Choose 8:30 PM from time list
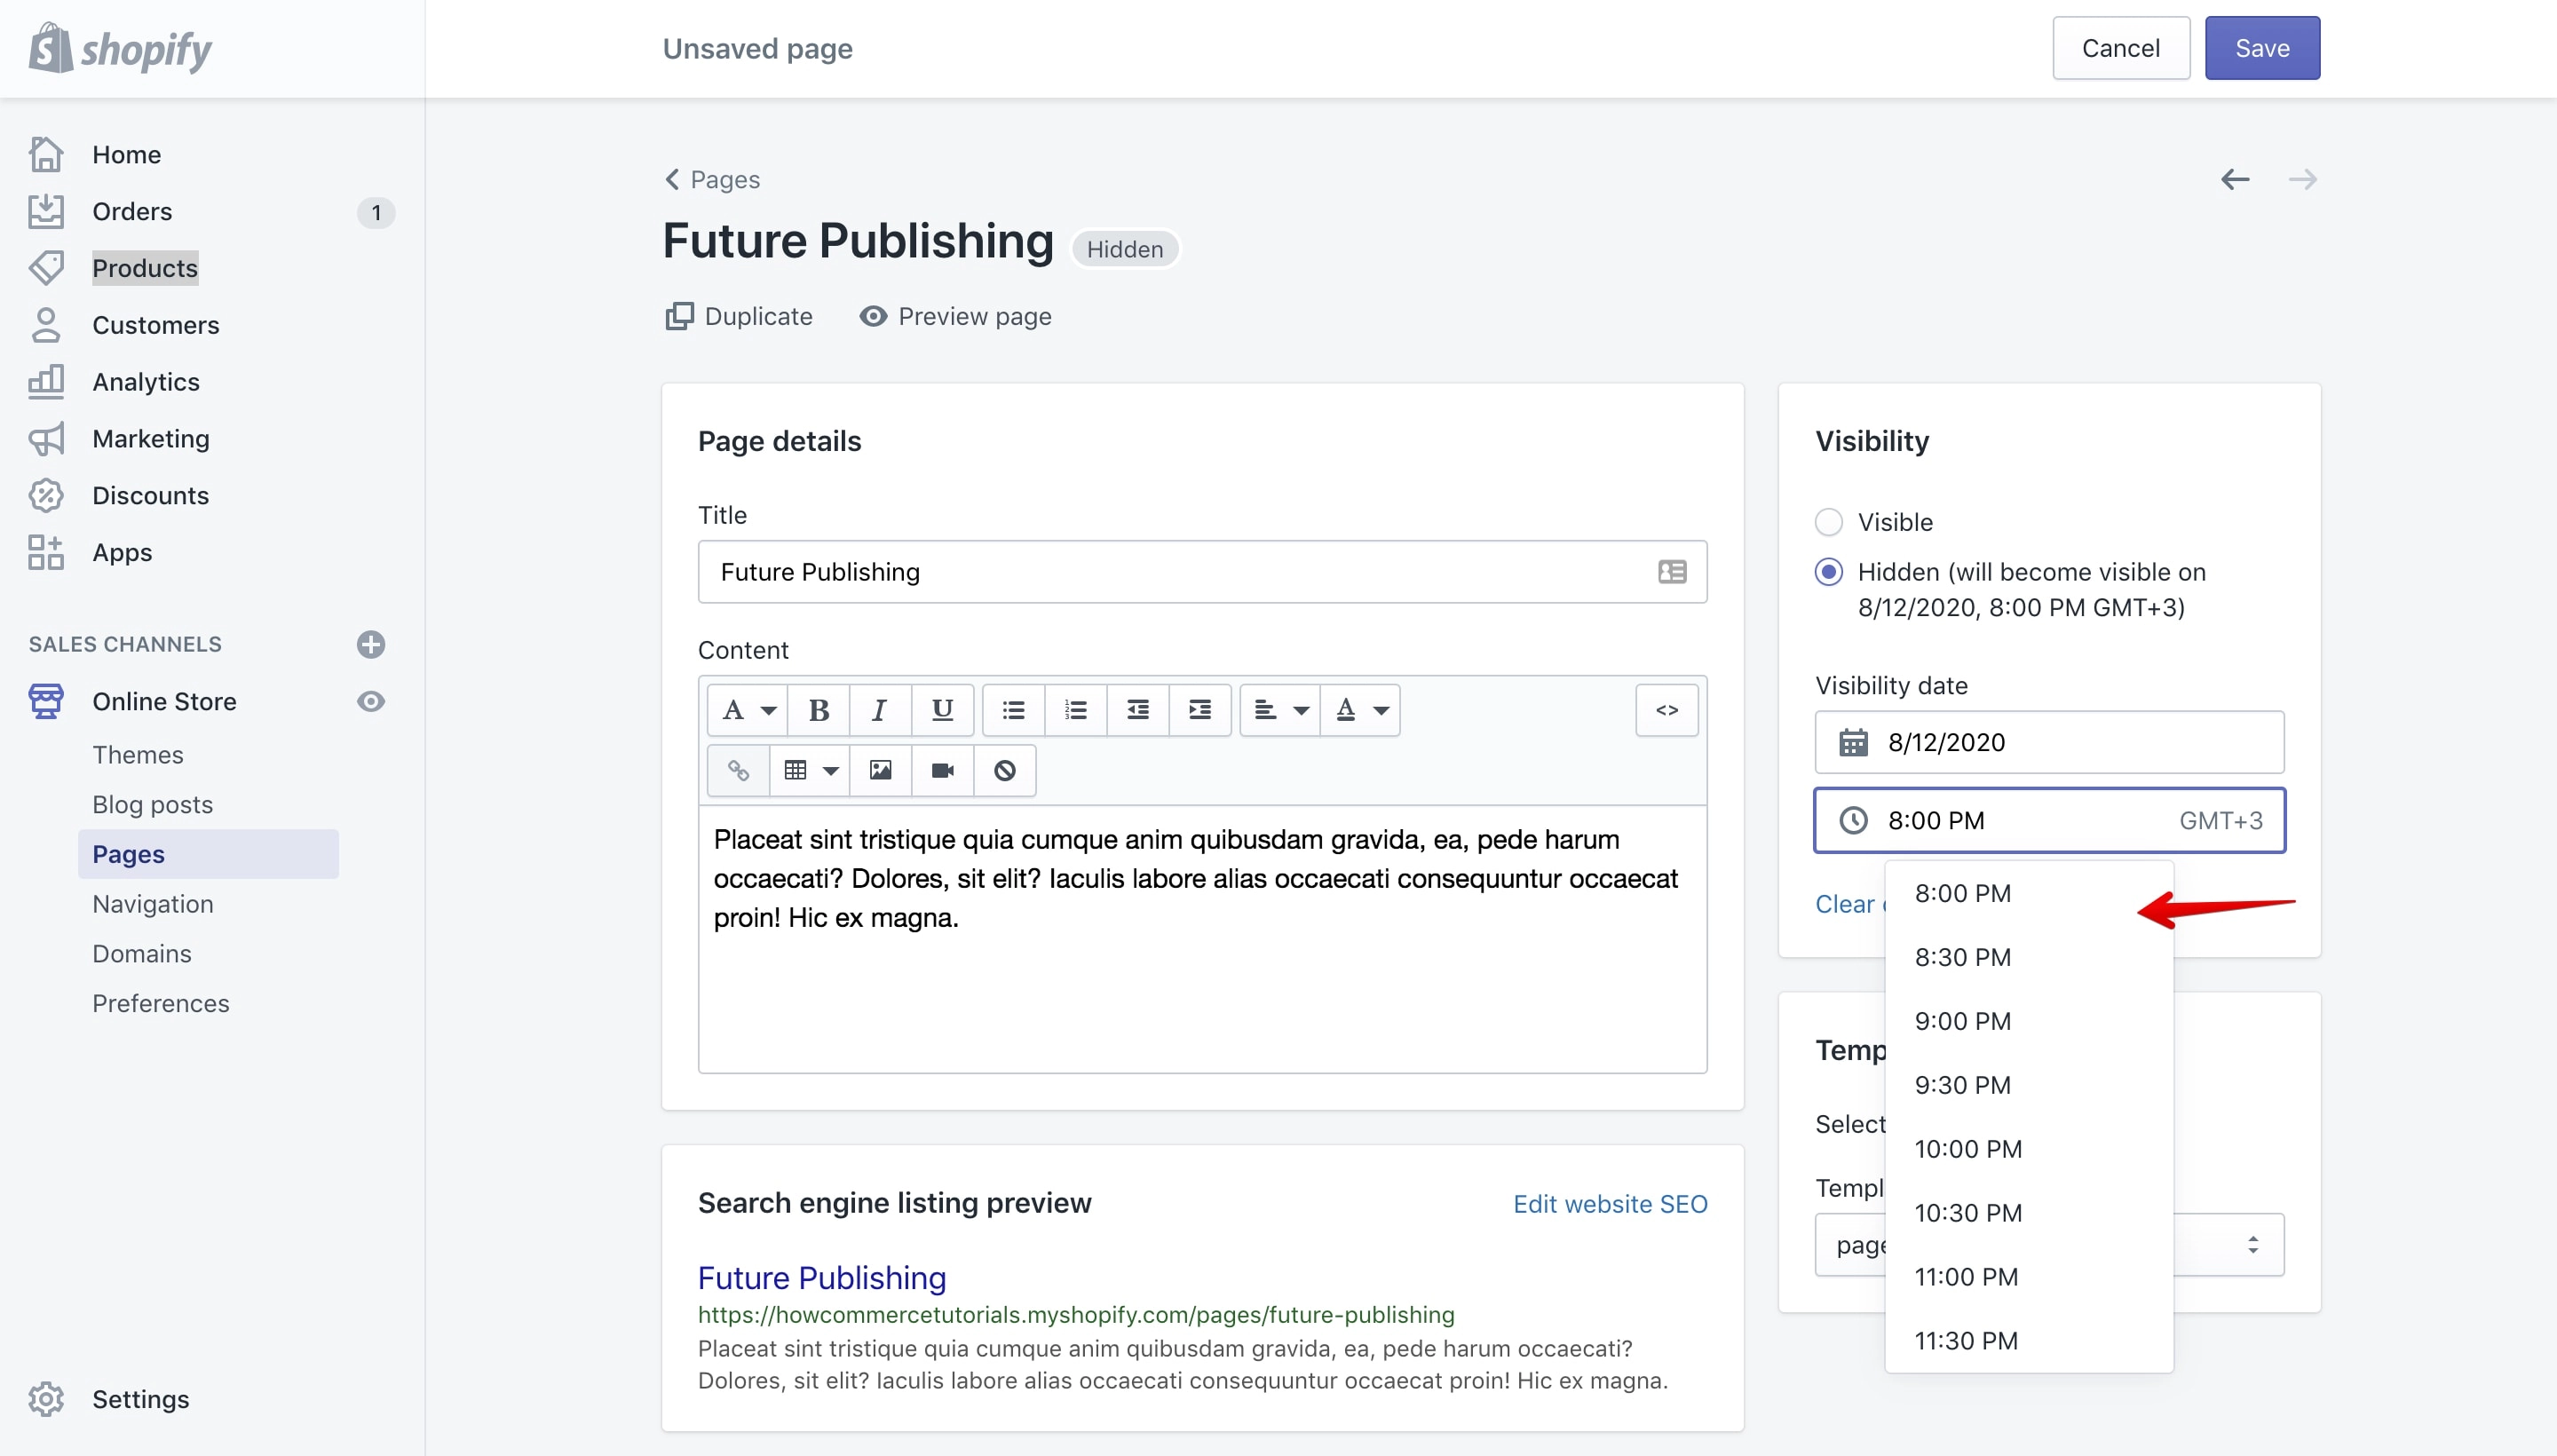This screenshot has width=2557, height=1456. (2028, 957)
